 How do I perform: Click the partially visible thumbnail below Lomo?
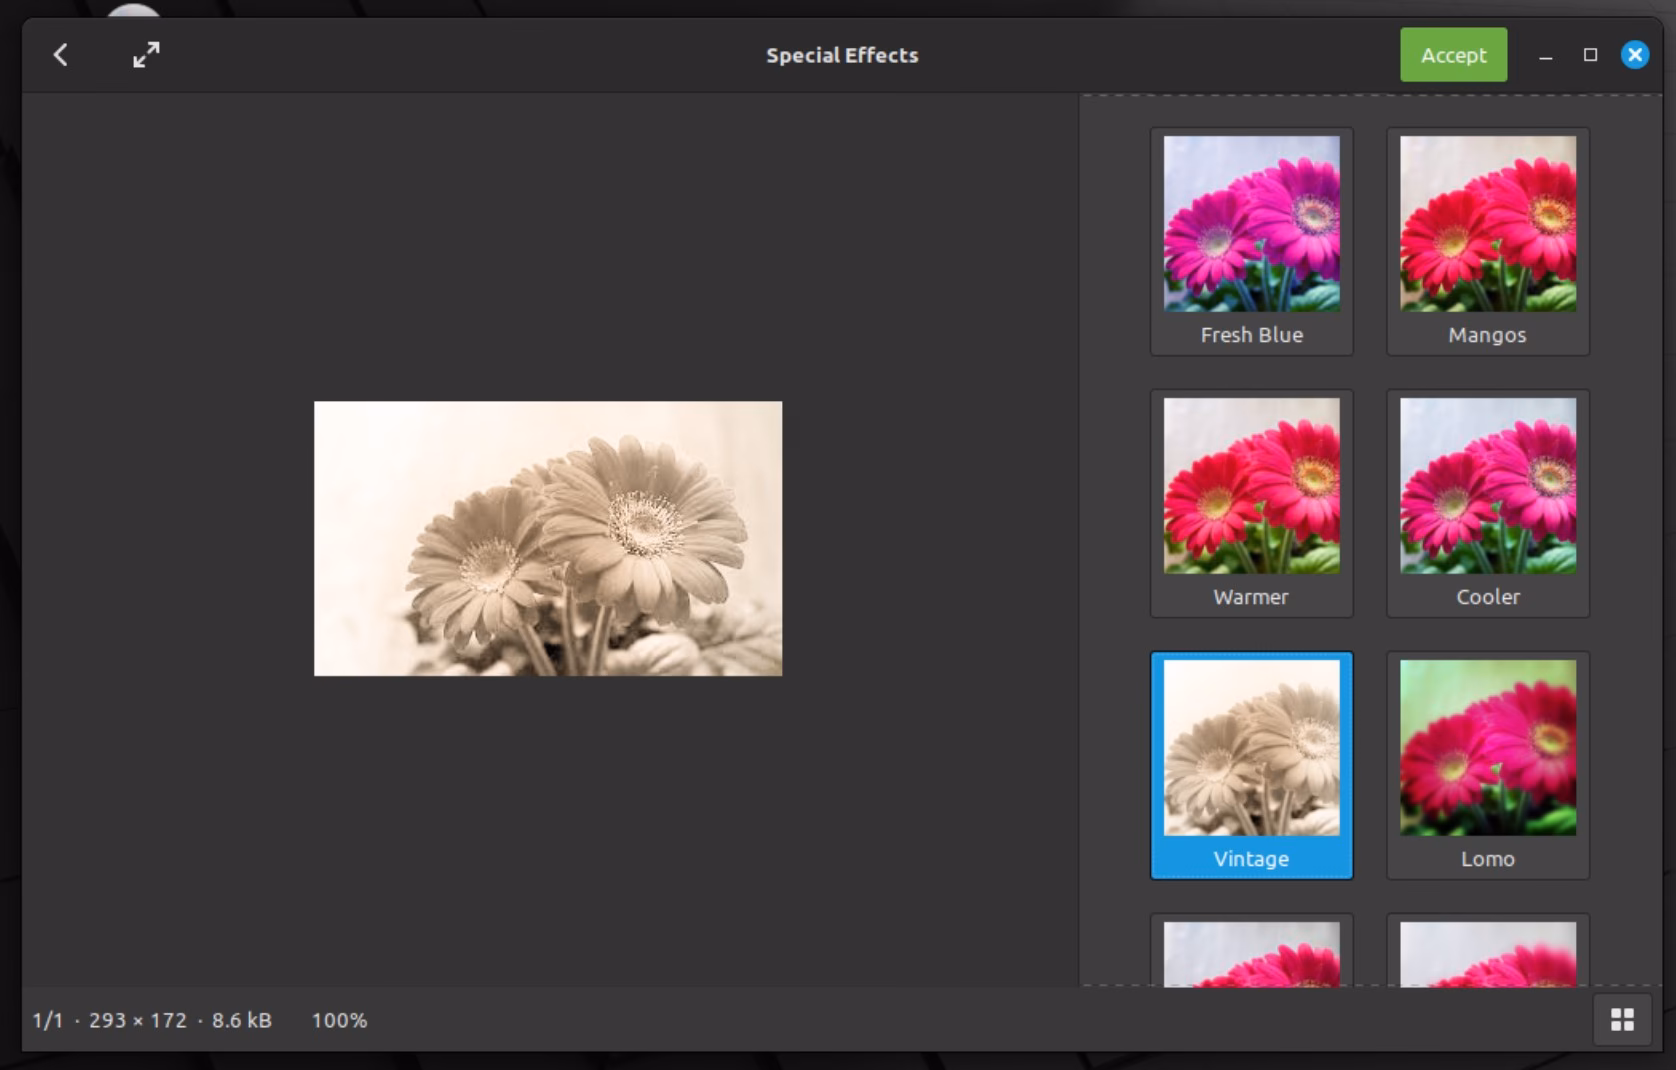[x=1487, y=952]
